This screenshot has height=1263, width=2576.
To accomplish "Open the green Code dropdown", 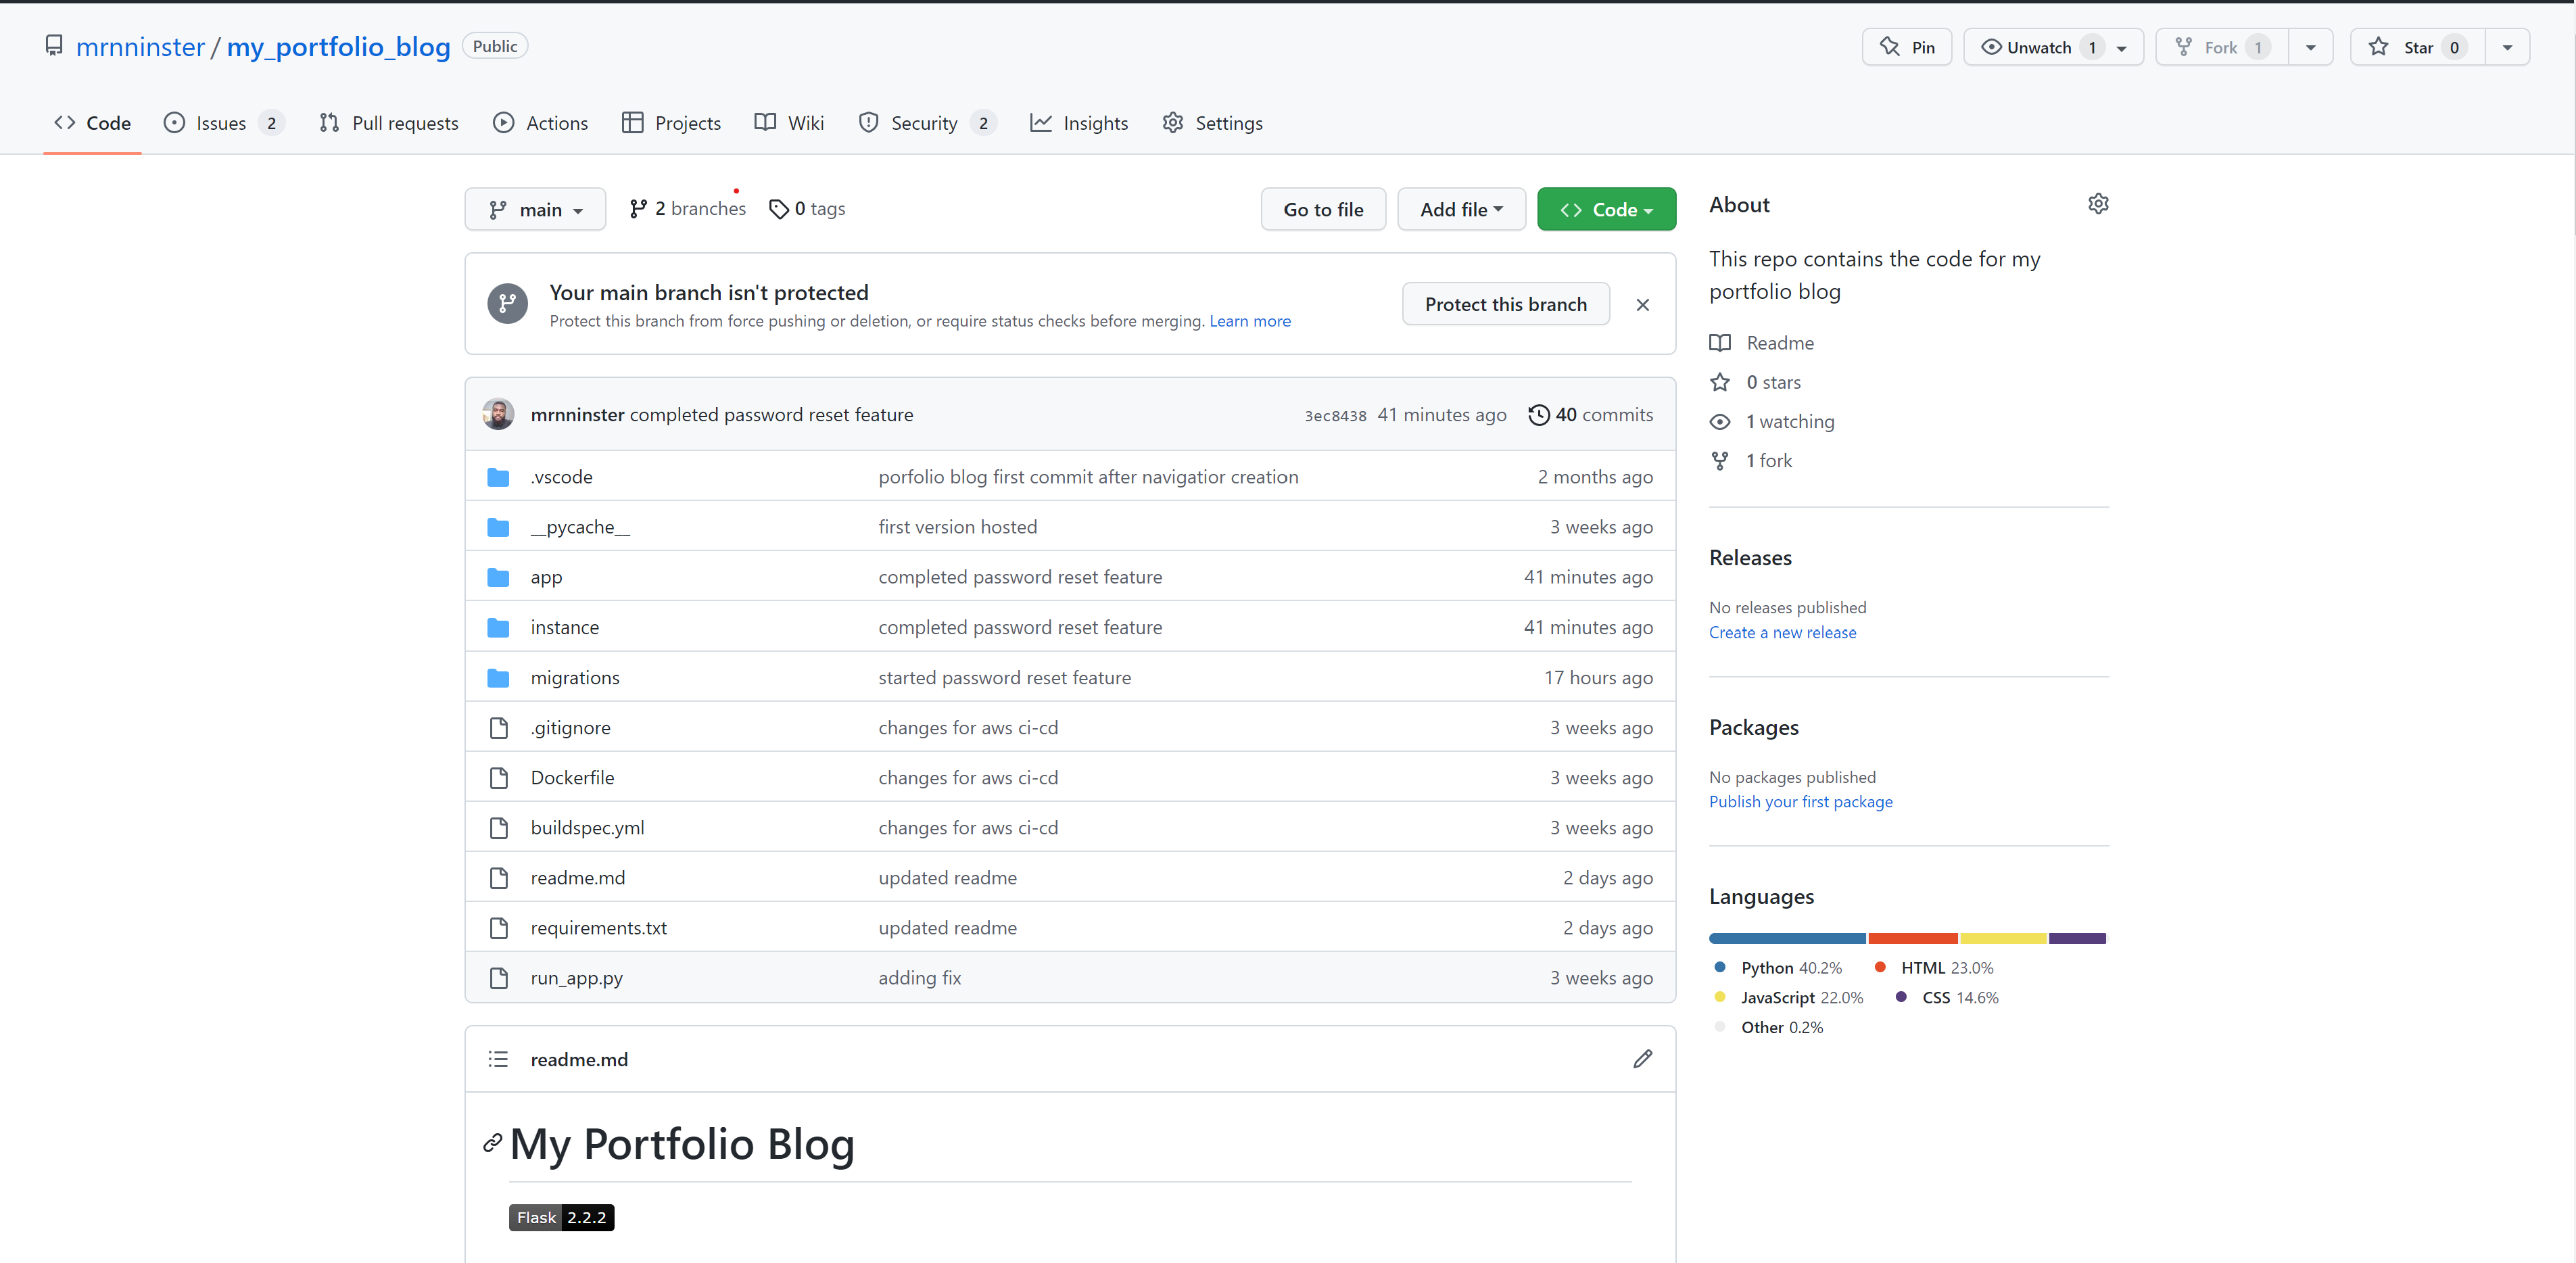I will [x=1606, y=209].
